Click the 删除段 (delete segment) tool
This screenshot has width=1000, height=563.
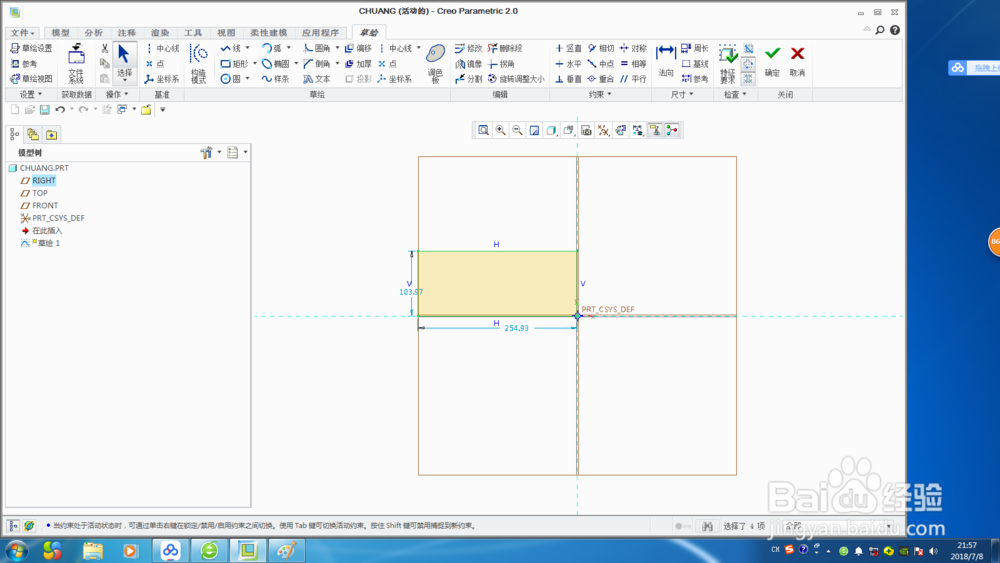(505, 48)
